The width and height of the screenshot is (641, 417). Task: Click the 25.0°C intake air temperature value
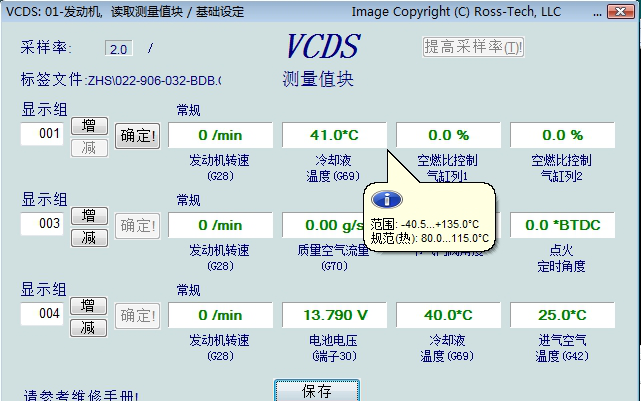point(562,315)
